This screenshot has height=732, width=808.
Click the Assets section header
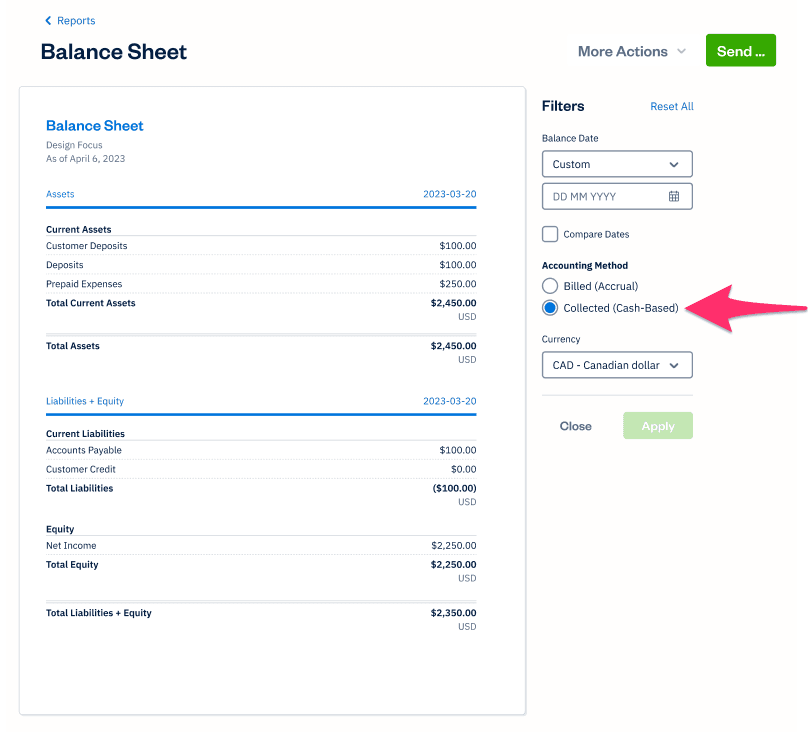coord(60,194)
